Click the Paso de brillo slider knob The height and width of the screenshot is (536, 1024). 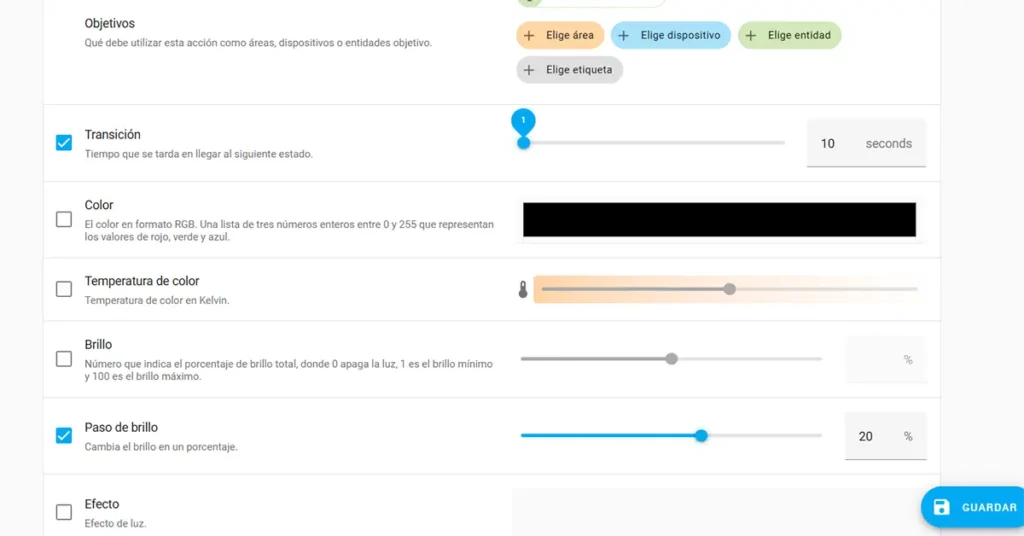click(x=701, y=436)
